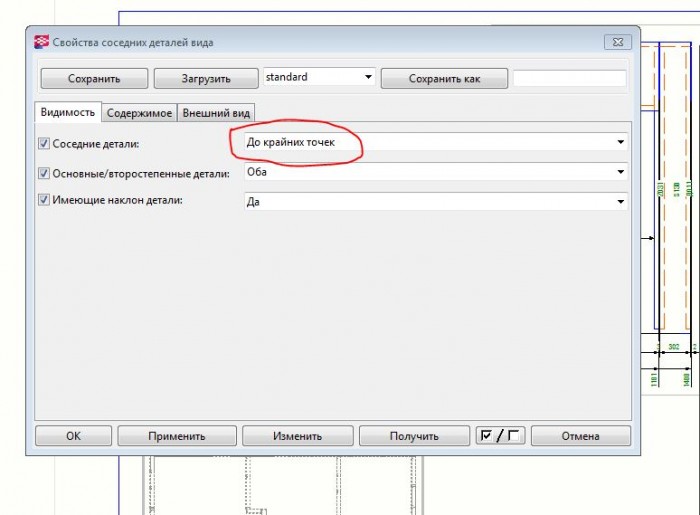Click the Загрузить button
Viewport: 700px width, 515px height.
(206, 79)
